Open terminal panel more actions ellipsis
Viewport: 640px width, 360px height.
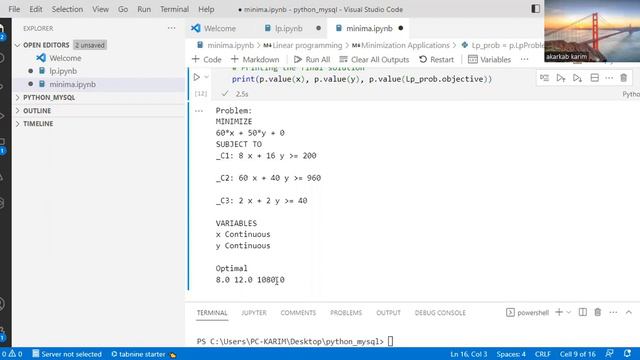click(x=613, y=312)
